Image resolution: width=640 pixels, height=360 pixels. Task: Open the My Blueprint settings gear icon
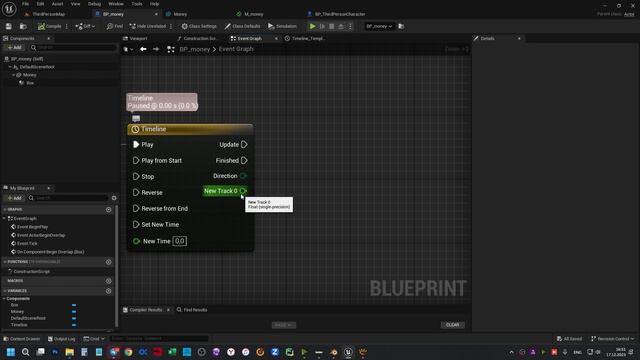tap(114, 198)
